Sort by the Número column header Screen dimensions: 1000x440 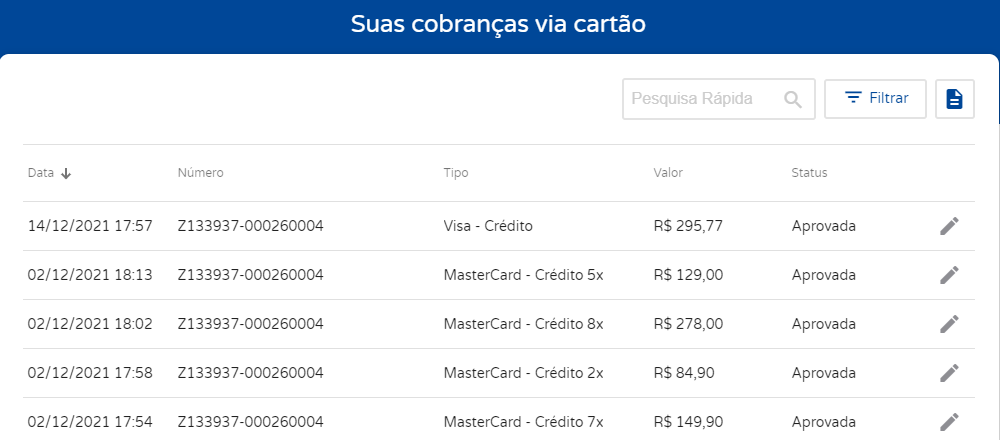coord(200,173)
